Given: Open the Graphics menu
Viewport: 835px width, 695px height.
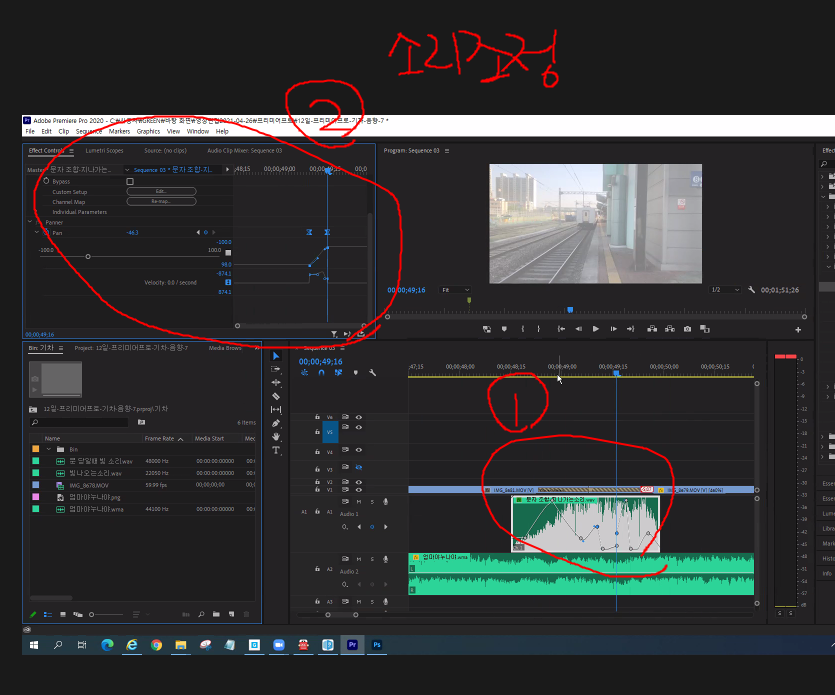Looking at the screenshot, I should [148, 132].
